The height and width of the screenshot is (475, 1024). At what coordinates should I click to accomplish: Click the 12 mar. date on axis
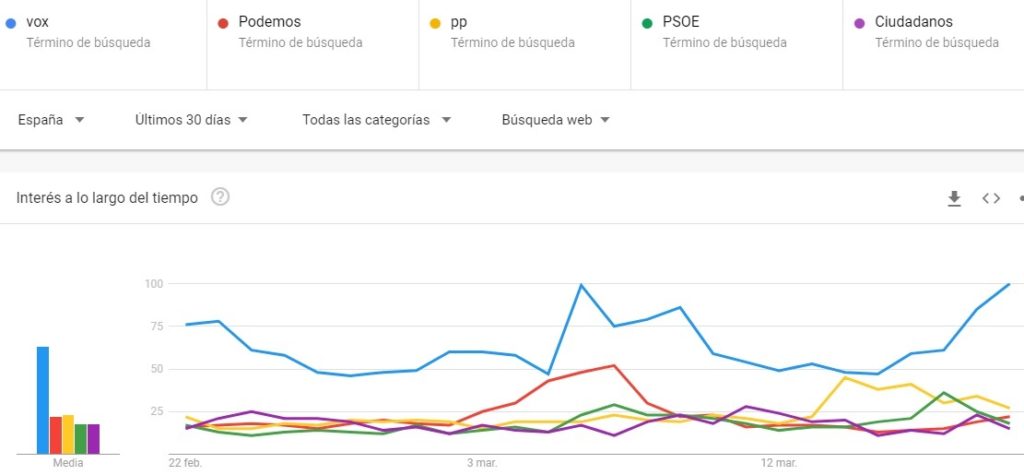pyautogui.click(x=780, y=463)
